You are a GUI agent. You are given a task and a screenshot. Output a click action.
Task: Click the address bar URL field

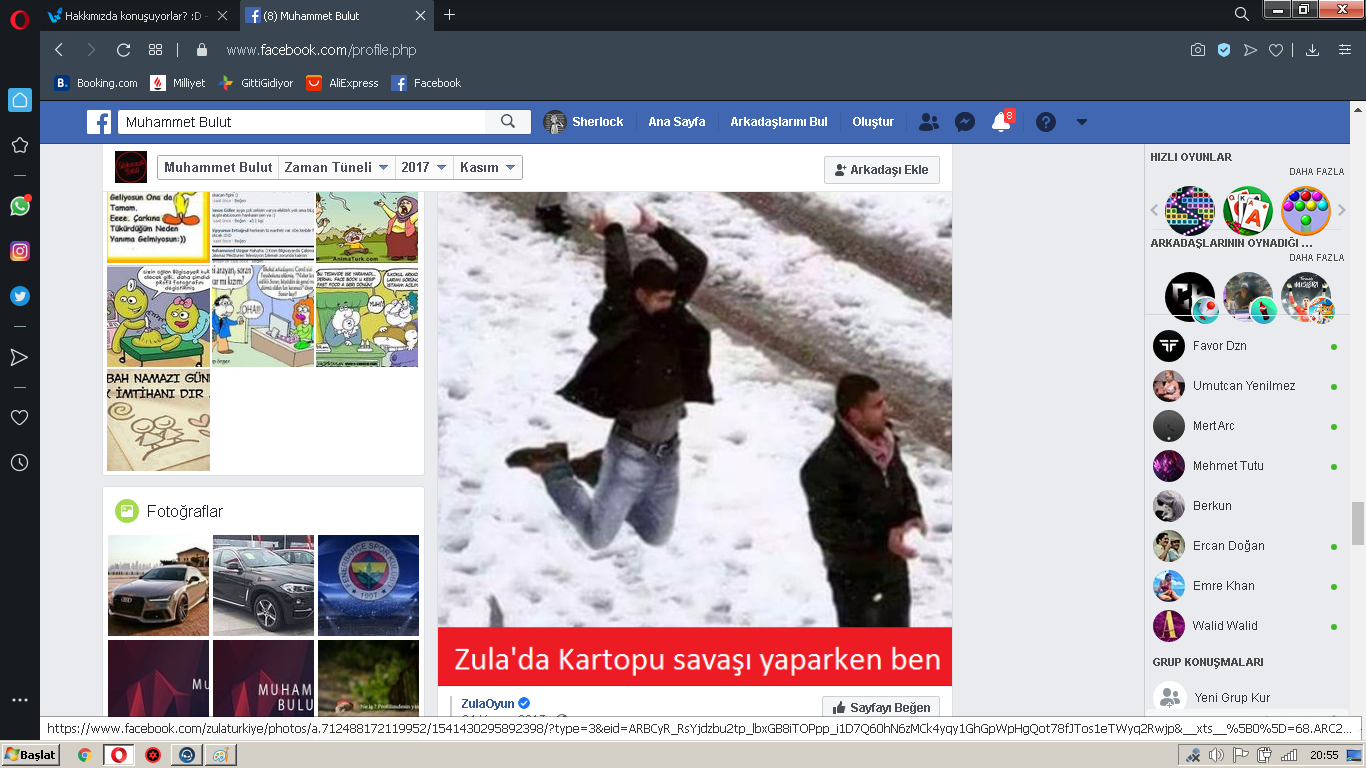[321, 50]
